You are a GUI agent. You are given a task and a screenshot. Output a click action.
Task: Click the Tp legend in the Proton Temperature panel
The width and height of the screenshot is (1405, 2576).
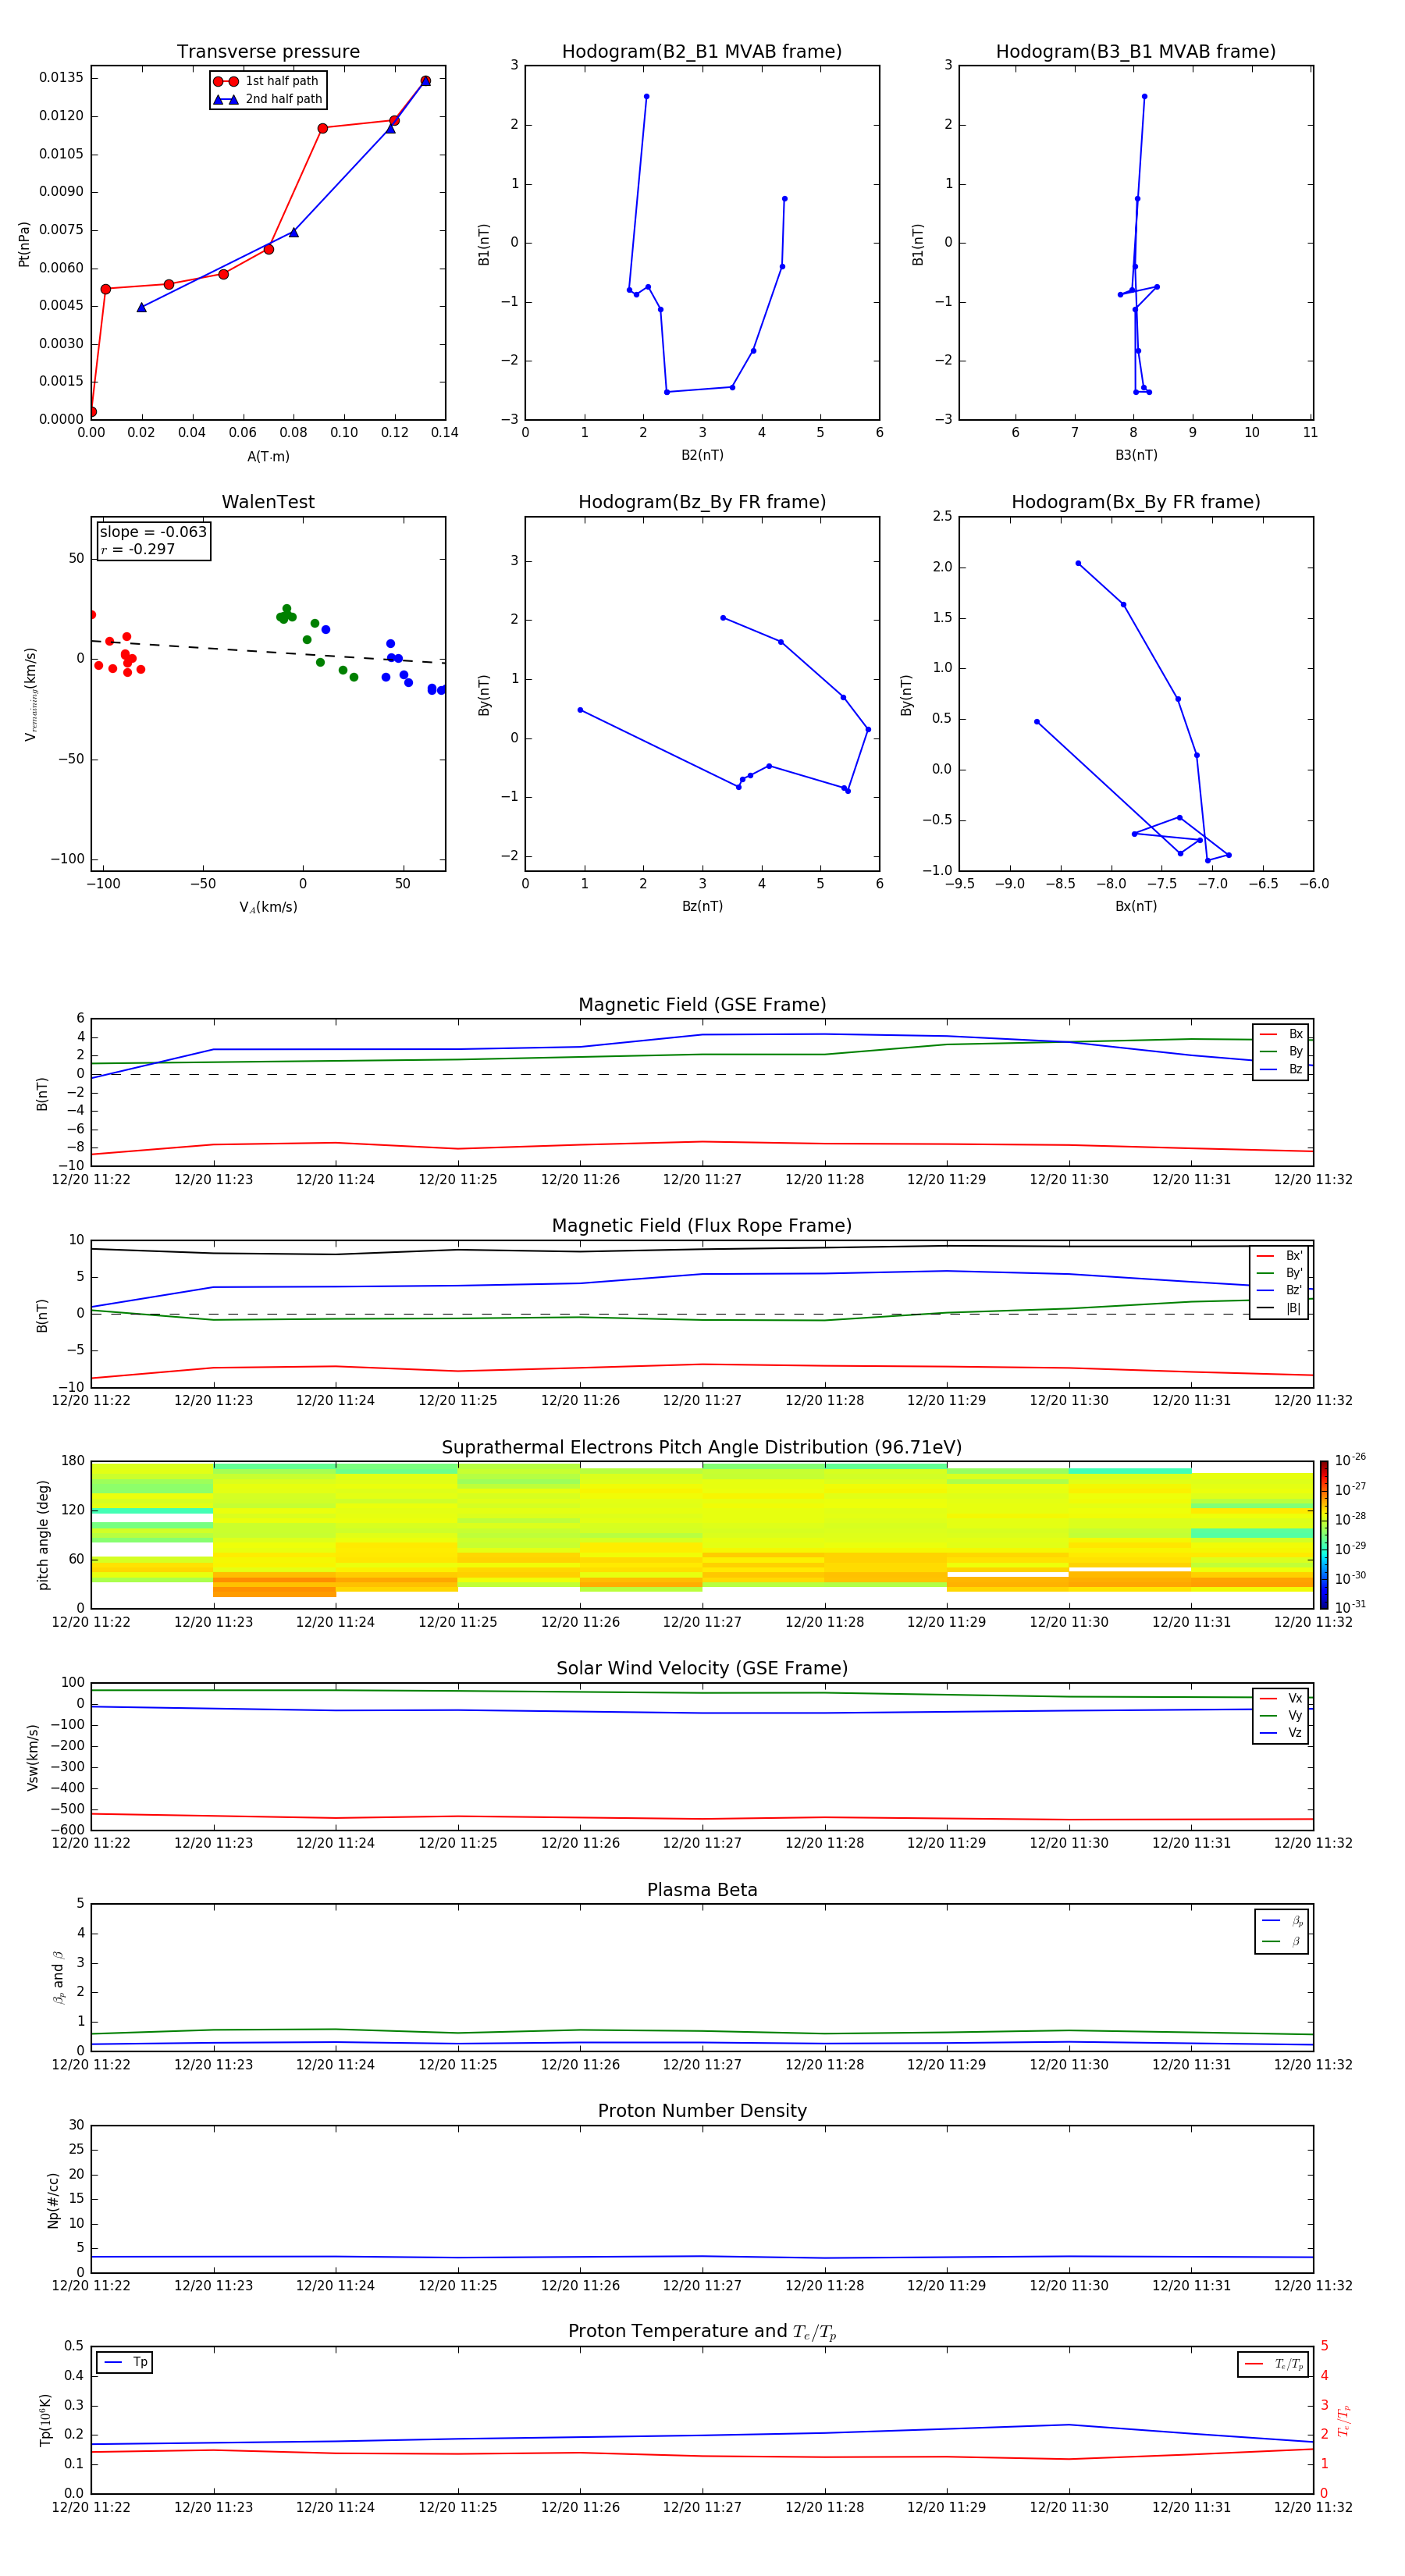point(125,2362)
